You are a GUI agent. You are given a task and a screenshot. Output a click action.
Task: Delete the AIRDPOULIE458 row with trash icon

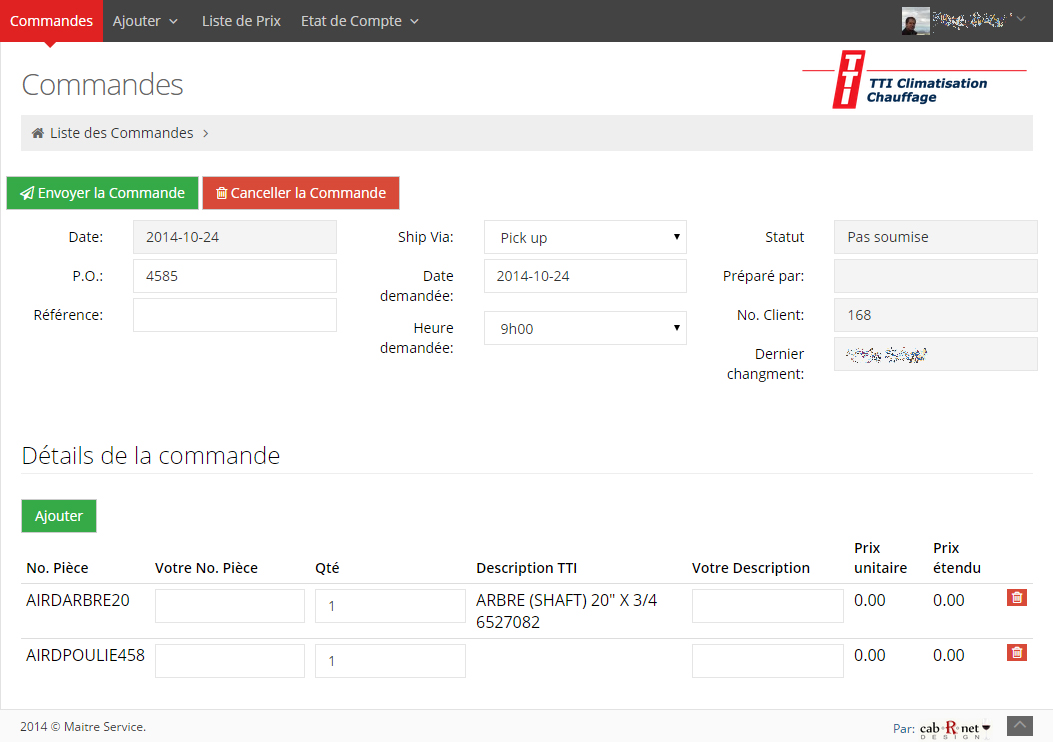(x=1016, y=653)
